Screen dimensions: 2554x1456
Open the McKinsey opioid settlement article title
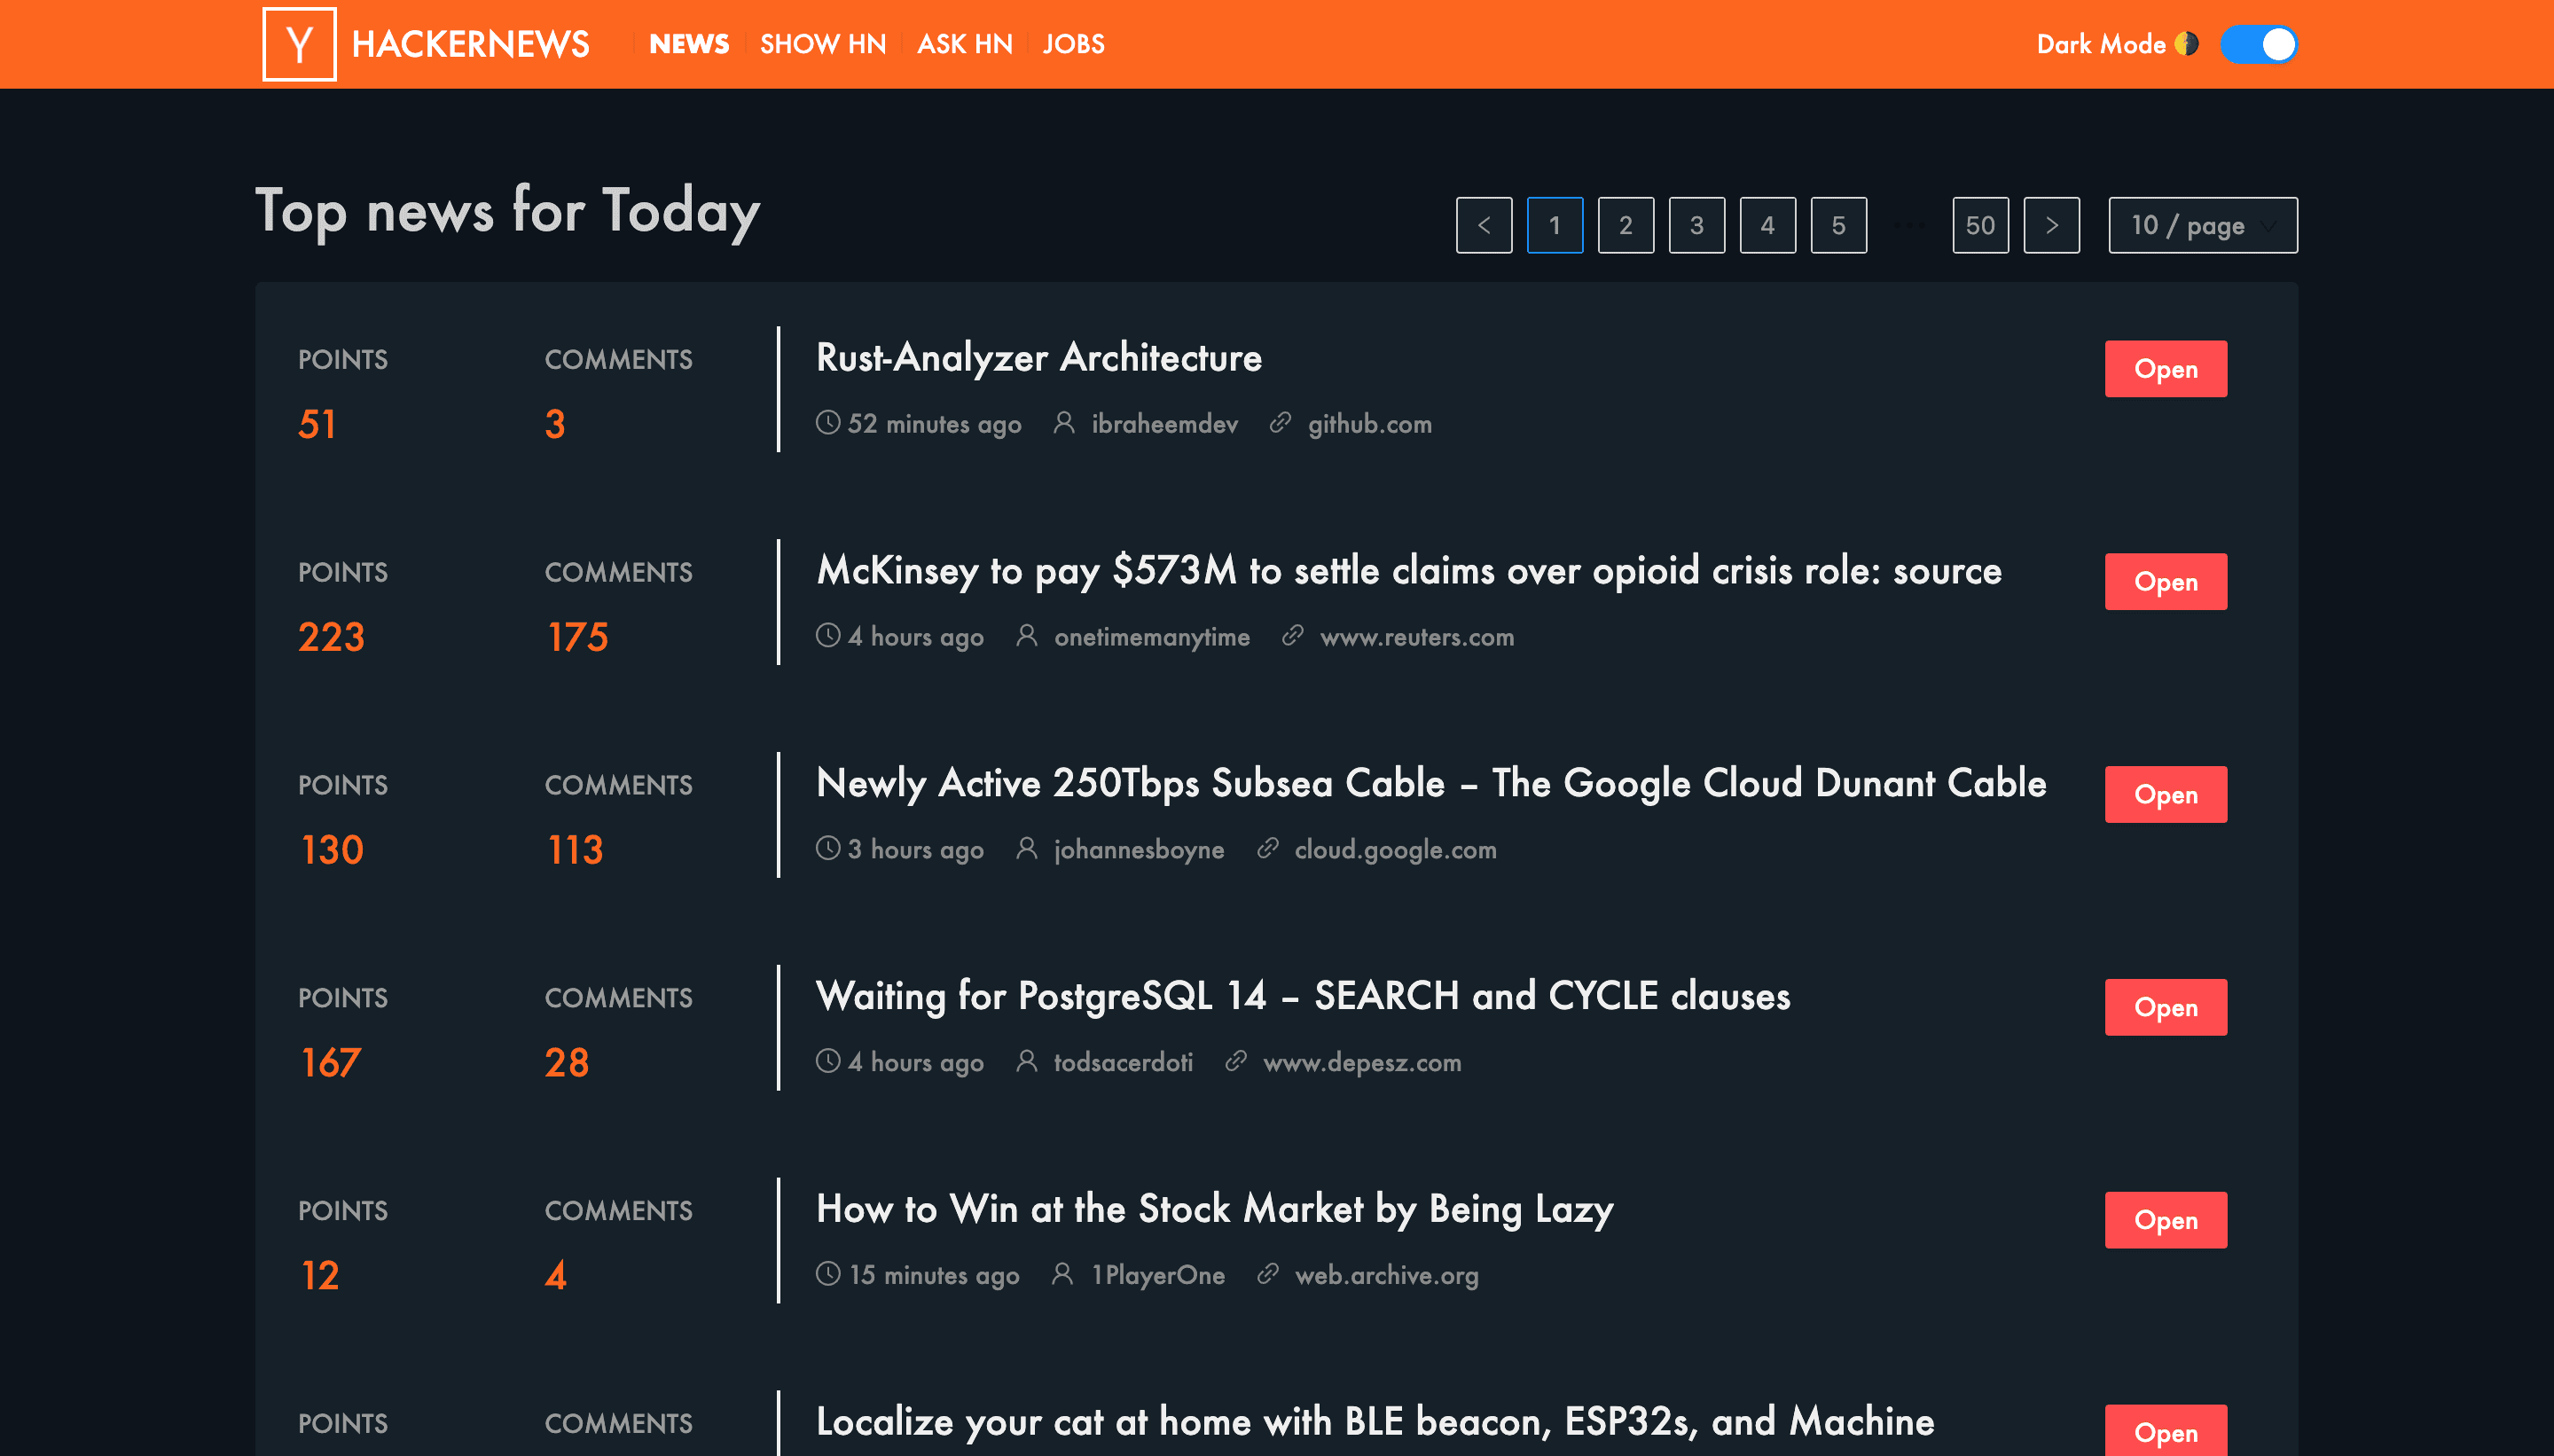[x=1408, y=571]
